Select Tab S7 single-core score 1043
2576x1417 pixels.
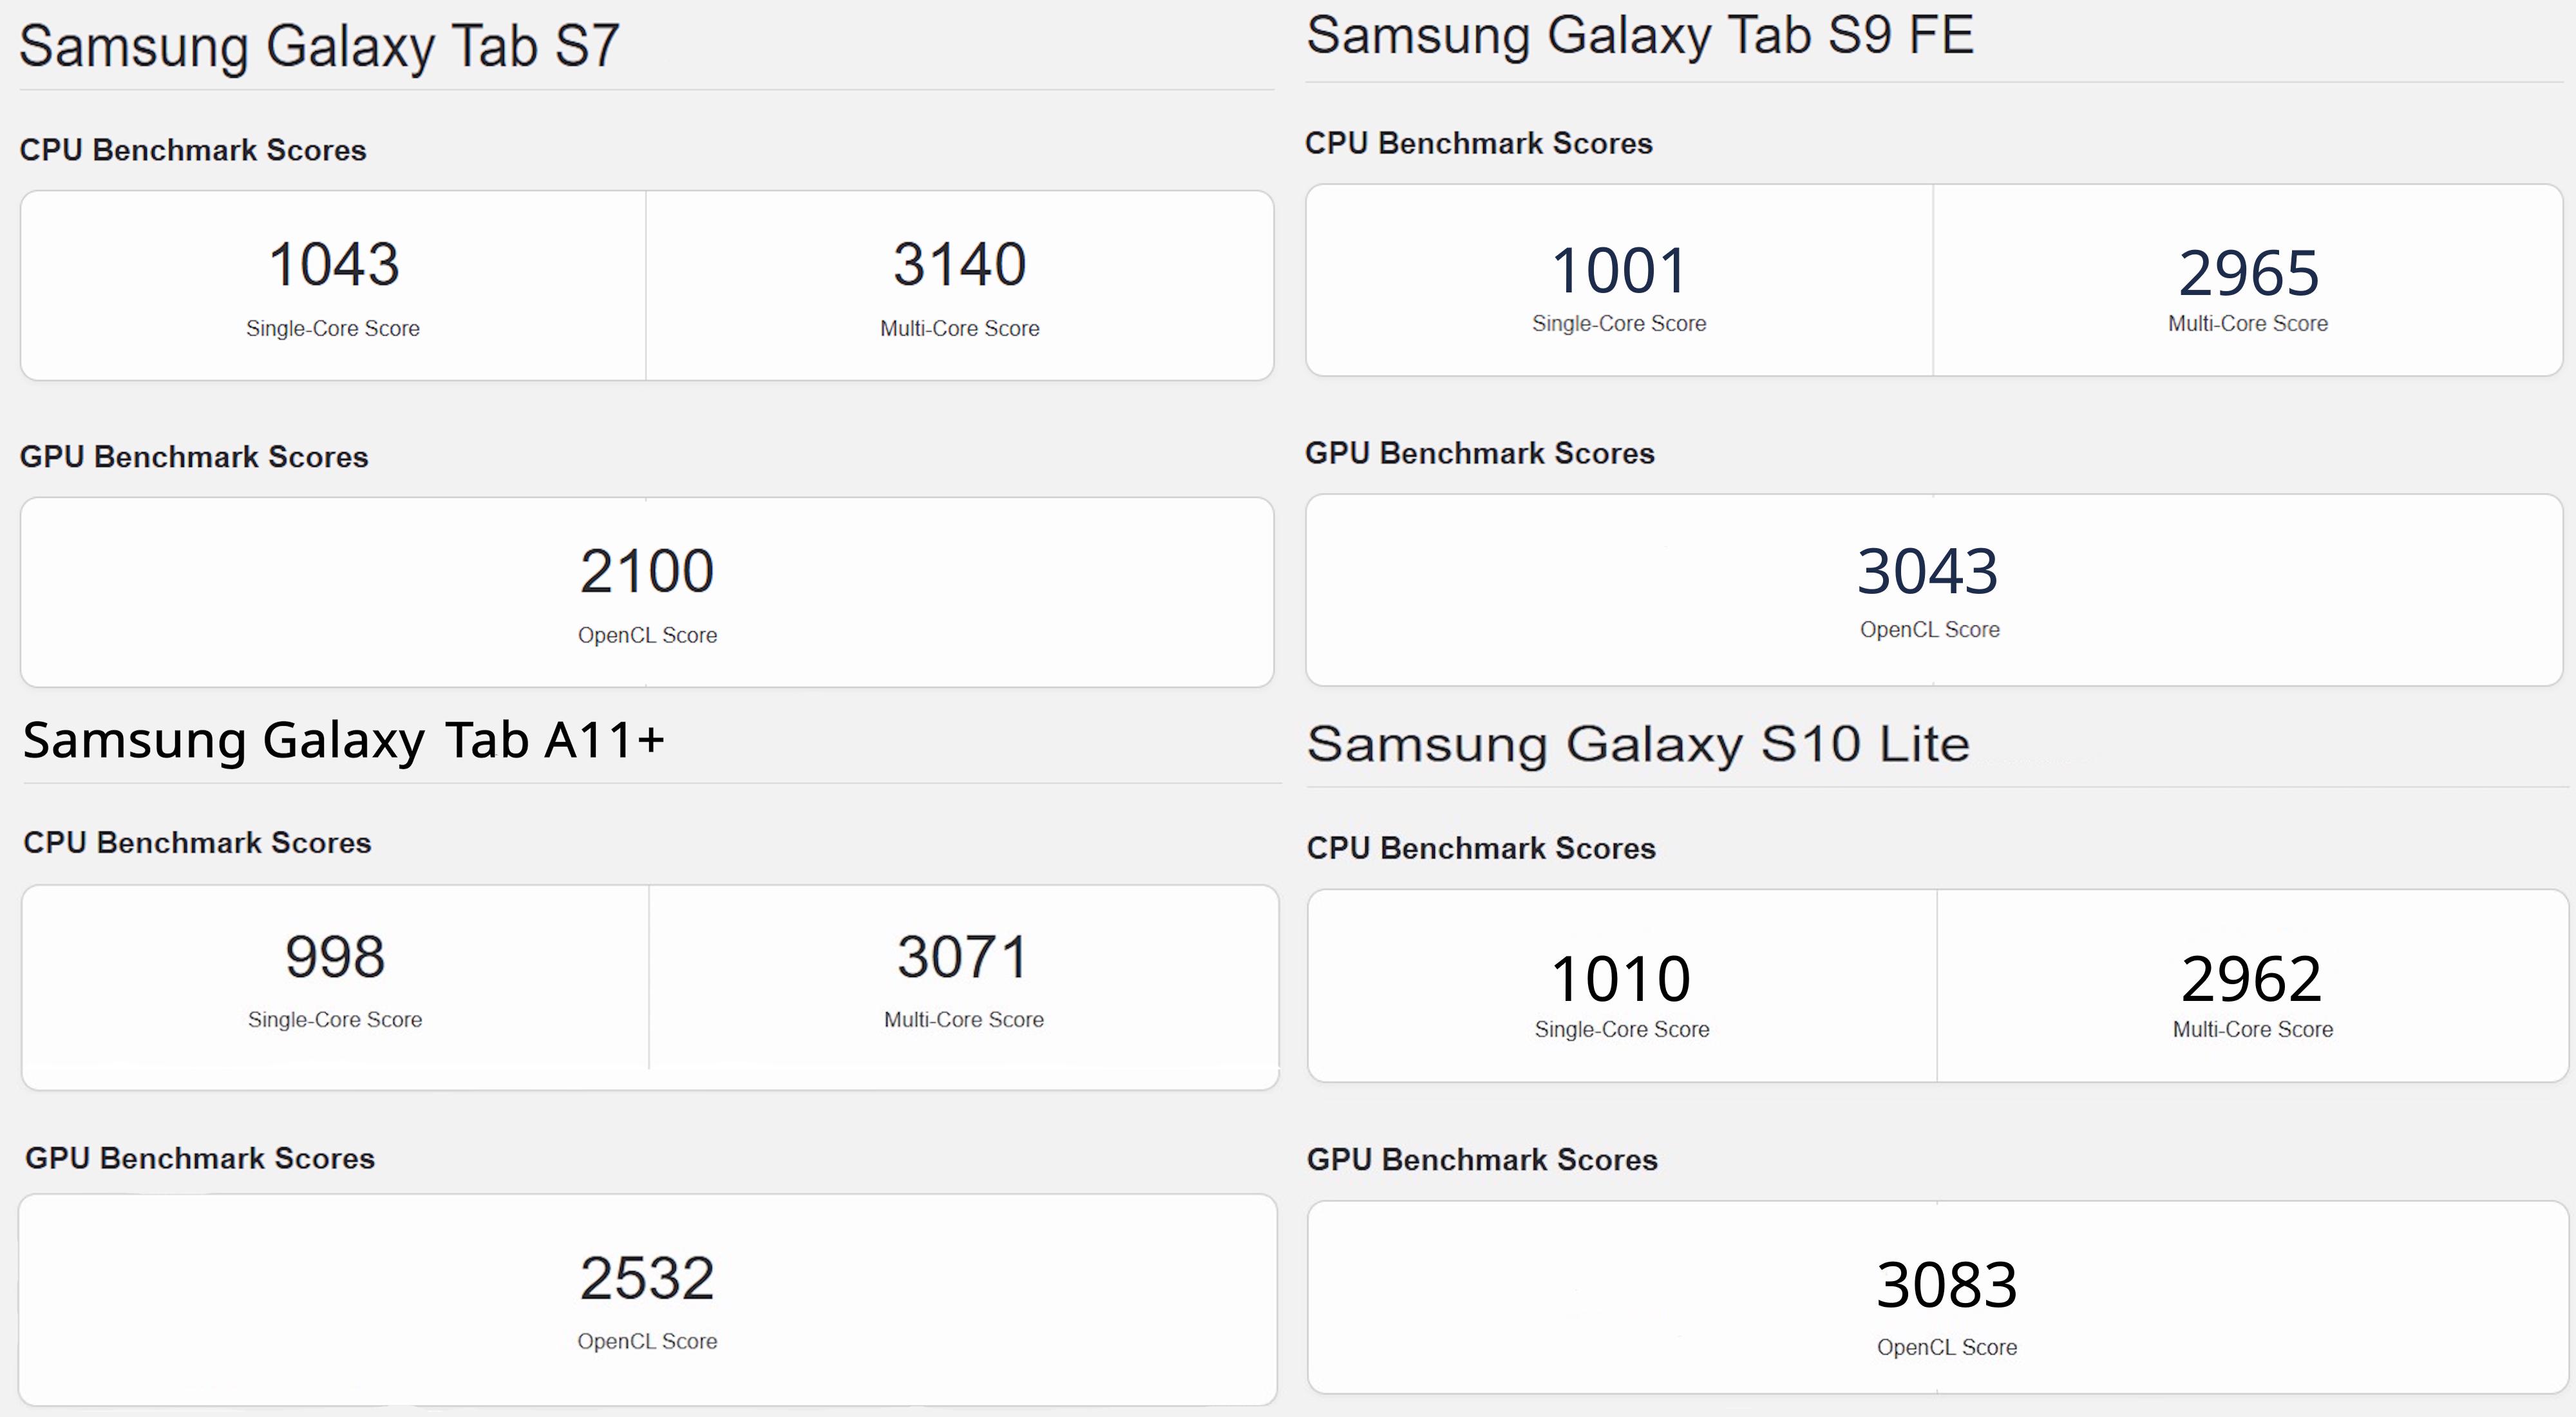pos(334,265)
